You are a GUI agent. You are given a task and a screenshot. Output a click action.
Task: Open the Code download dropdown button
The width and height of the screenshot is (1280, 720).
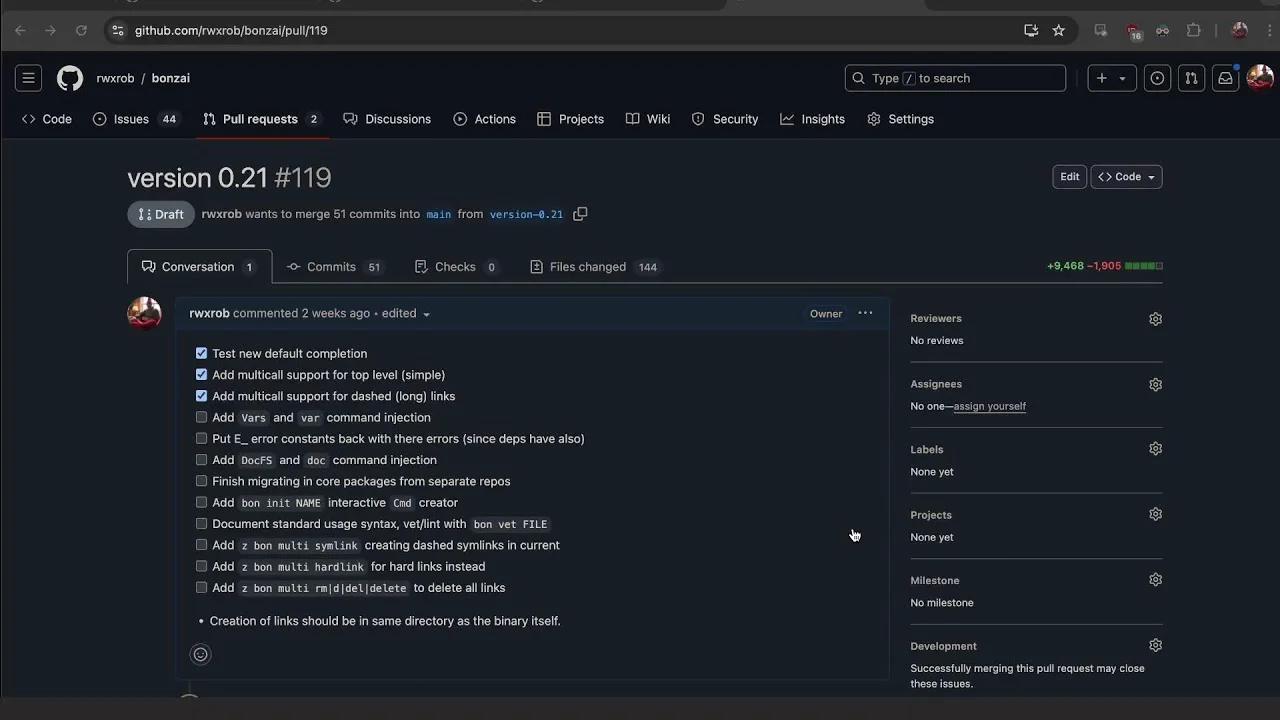click(1126, 176)
